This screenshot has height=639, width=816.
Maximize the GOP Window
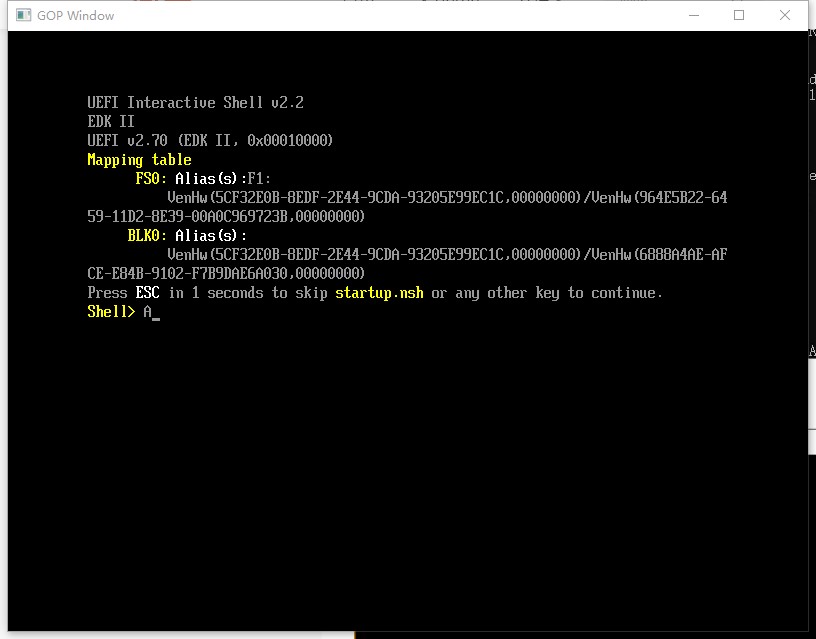point(738,15)
